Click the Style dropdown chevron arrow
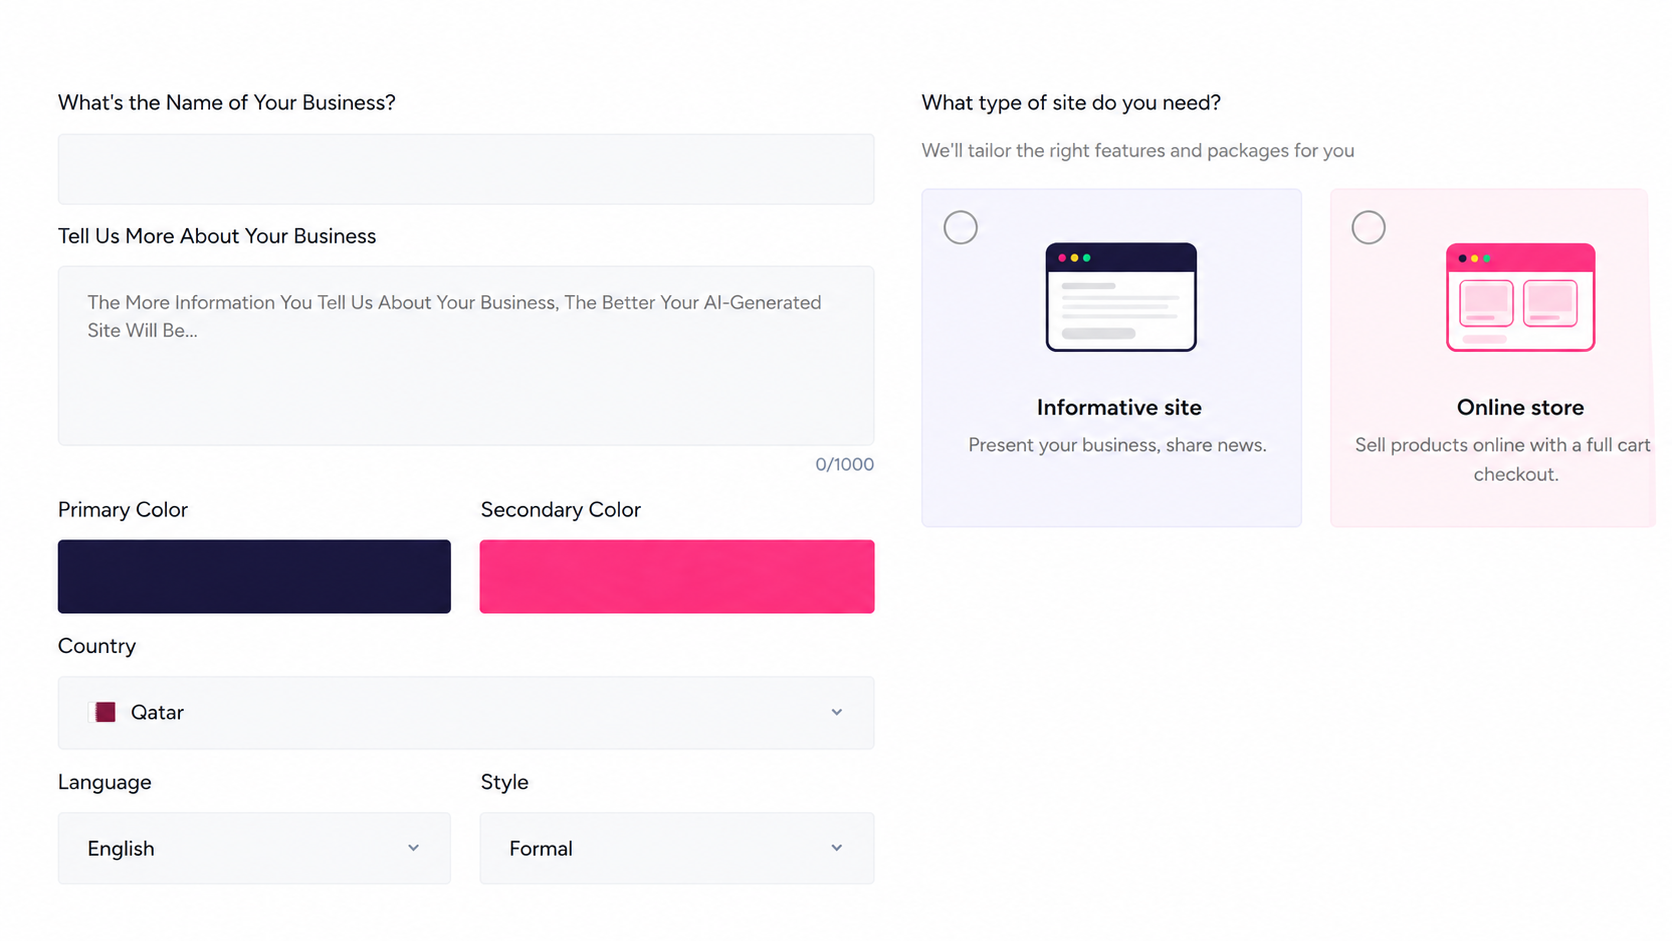The image size is (1672, 941). (836, 848)
